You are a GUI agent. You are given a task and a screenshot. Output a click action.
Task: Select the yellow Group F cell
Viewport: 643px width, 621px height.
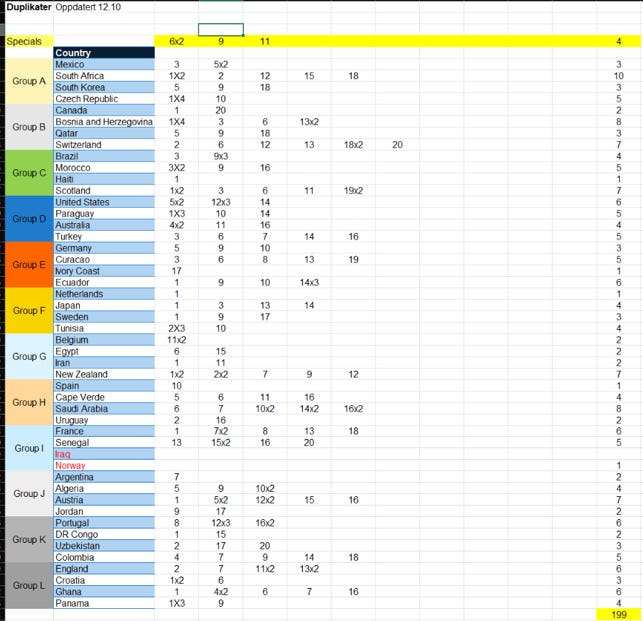29,311
